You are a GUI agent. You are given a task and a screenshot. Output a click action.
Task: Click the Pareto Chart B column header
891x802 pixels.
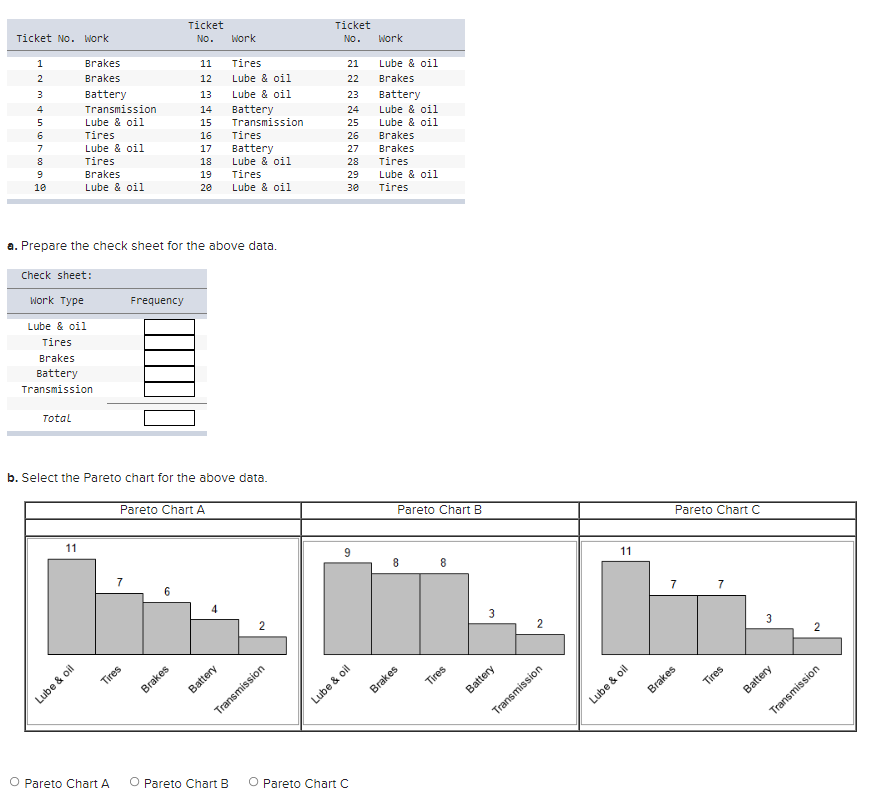click(x=439, y=510)
